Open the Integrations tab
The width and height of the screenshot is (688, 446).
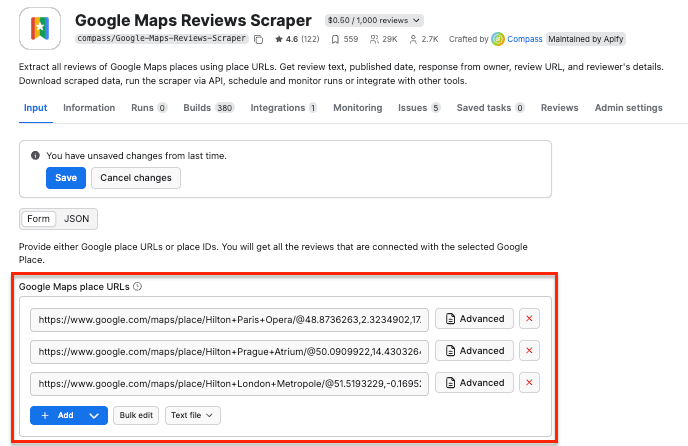[x=284, y=108]
